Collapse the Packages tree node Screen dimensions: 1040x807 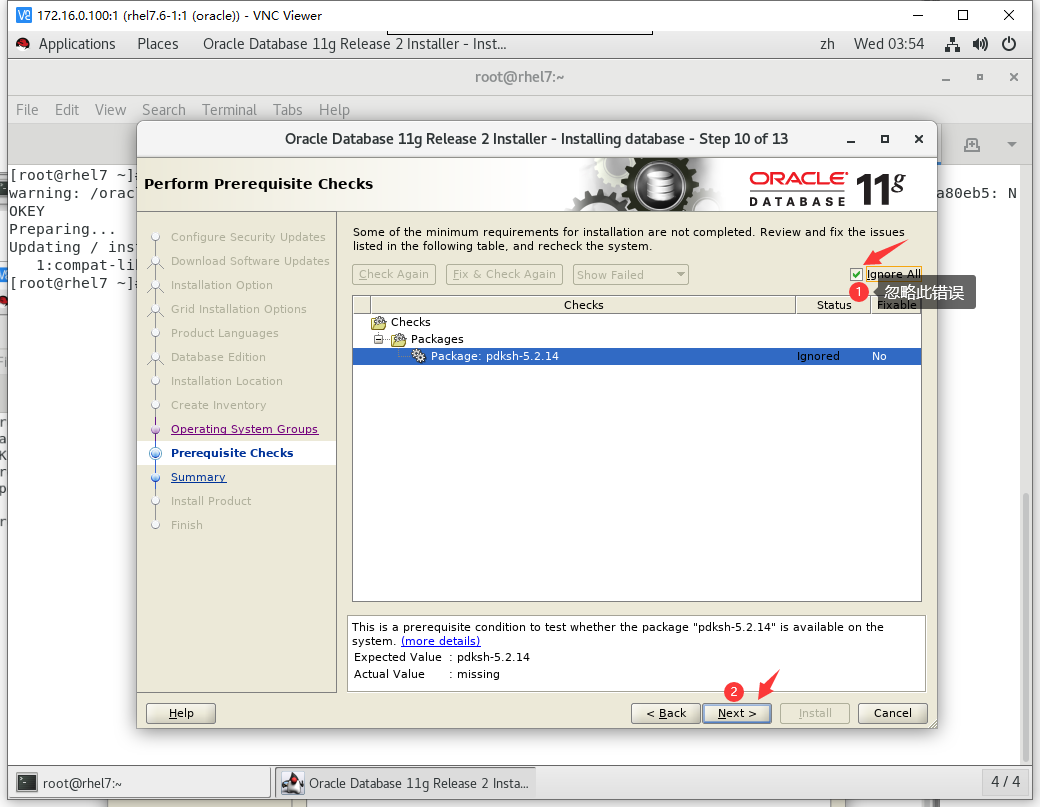click(378, 339)
